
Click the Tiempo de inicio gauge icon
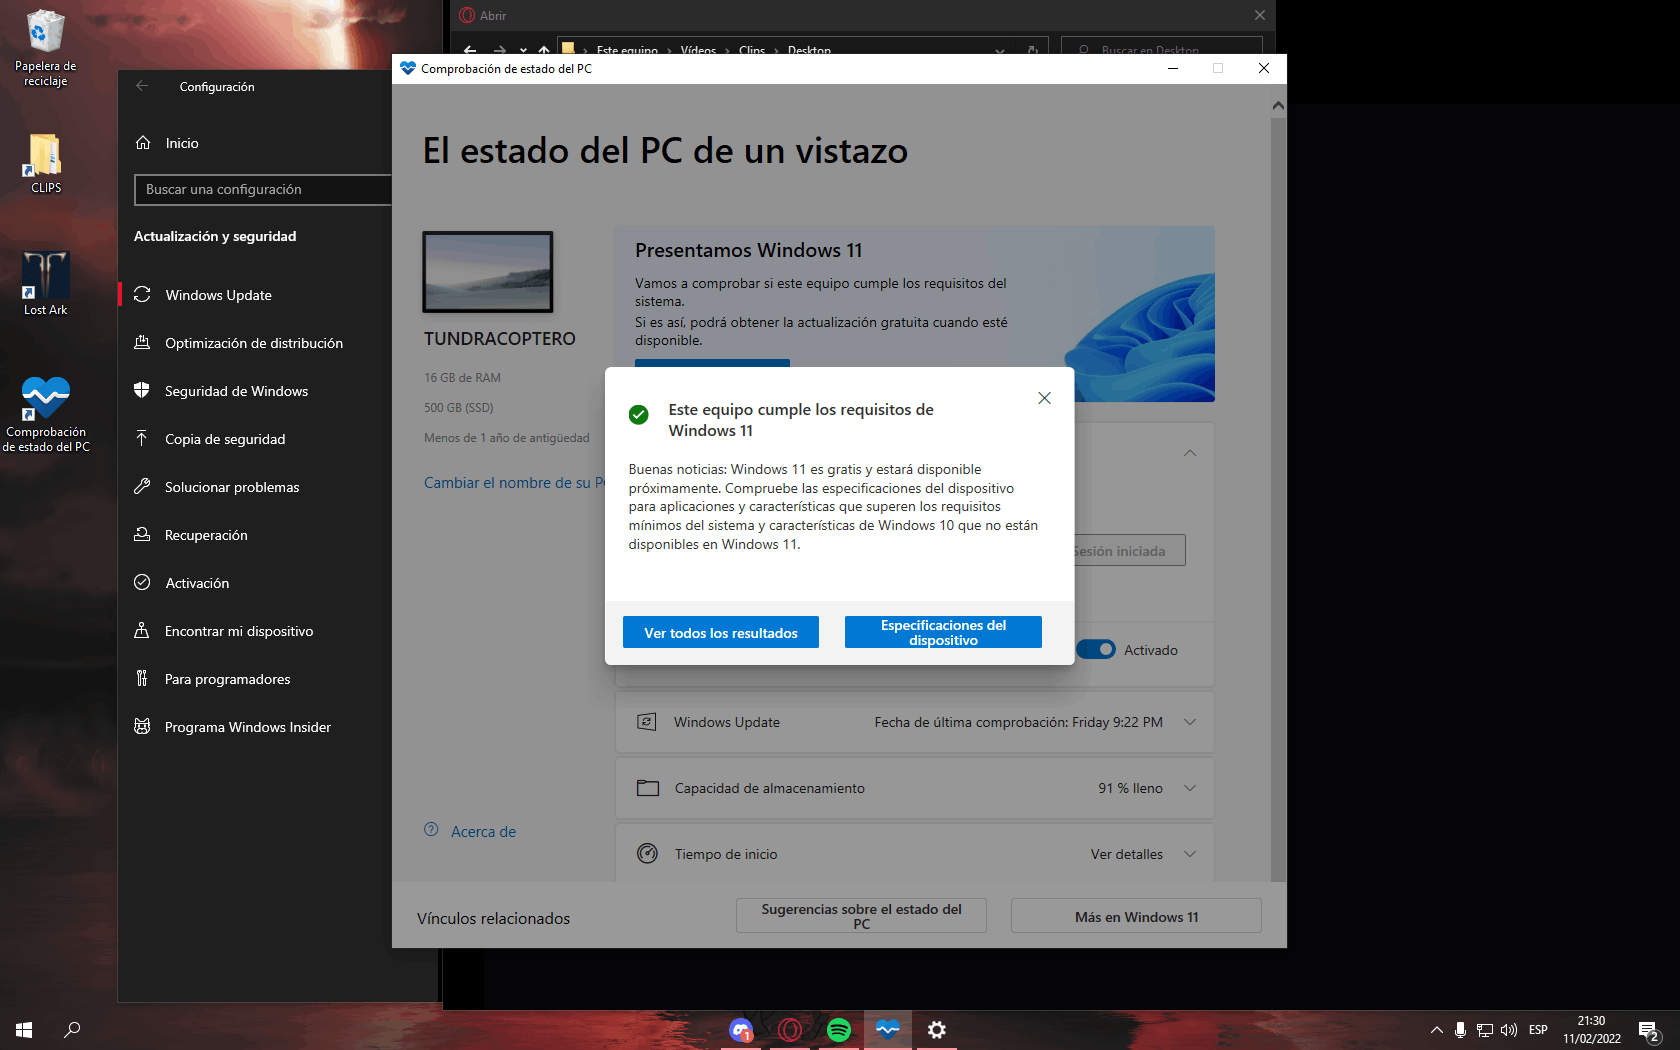pos(647,854)
